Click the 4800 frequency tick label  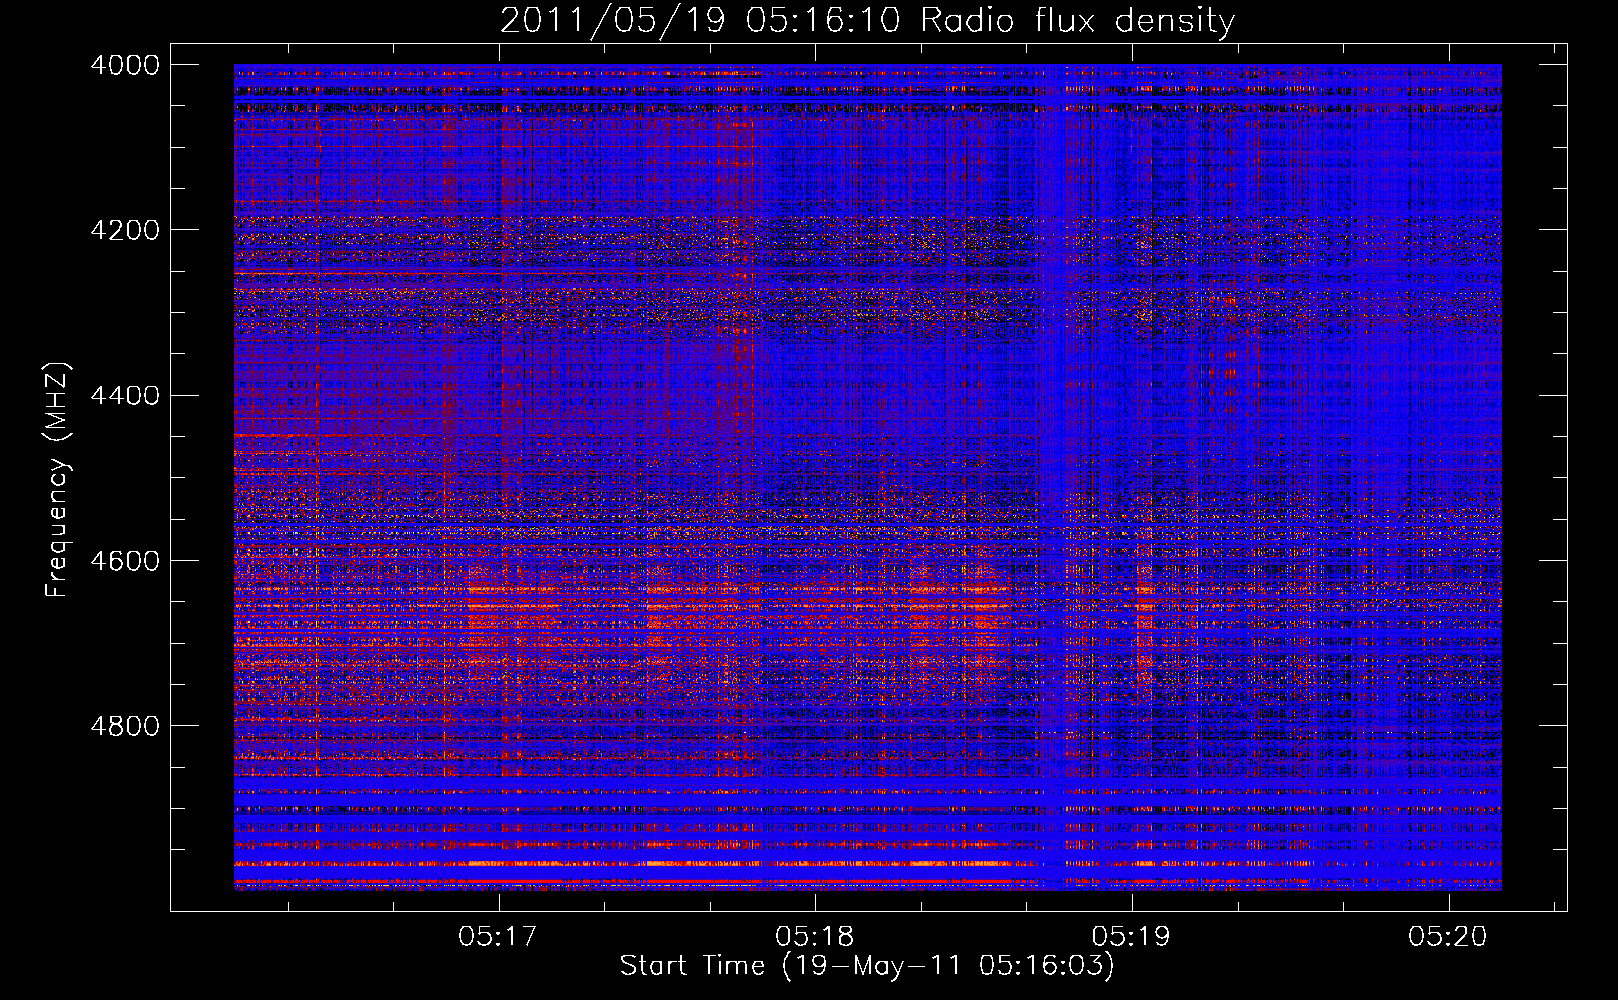pyautogui.click(x=125, y=726)
